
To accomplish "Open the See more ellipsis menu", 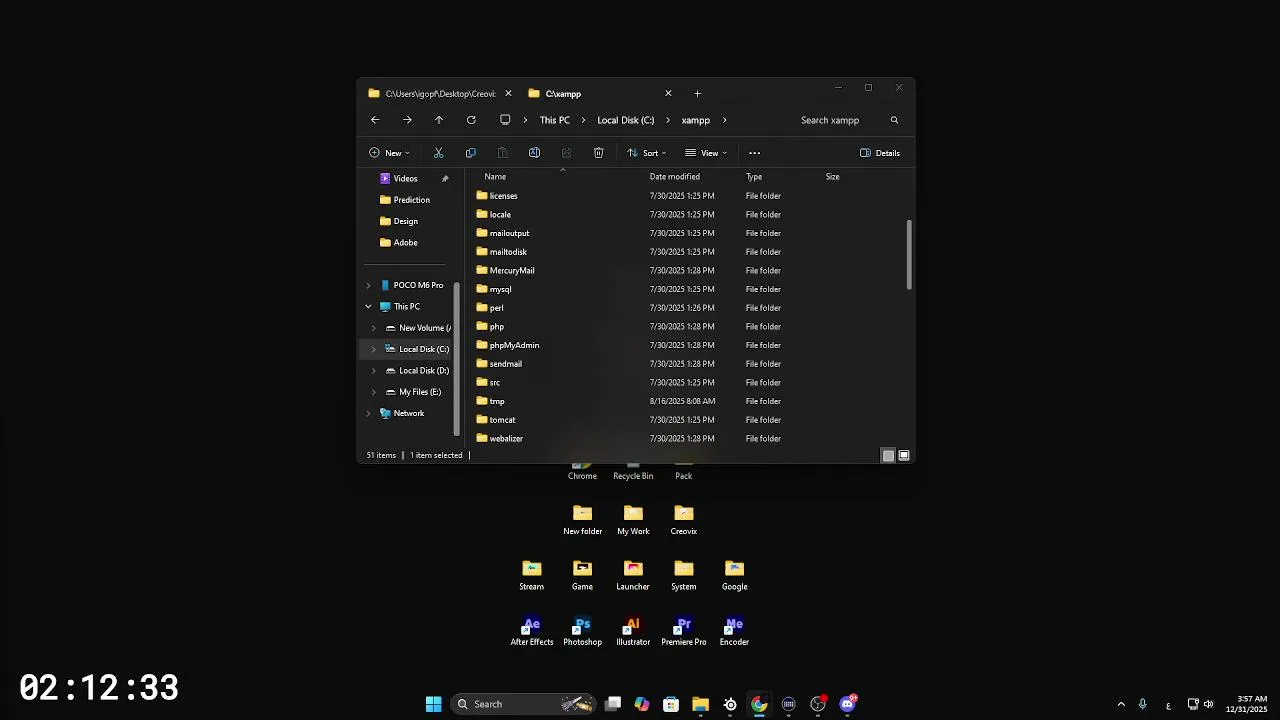I will click(754, 153).
